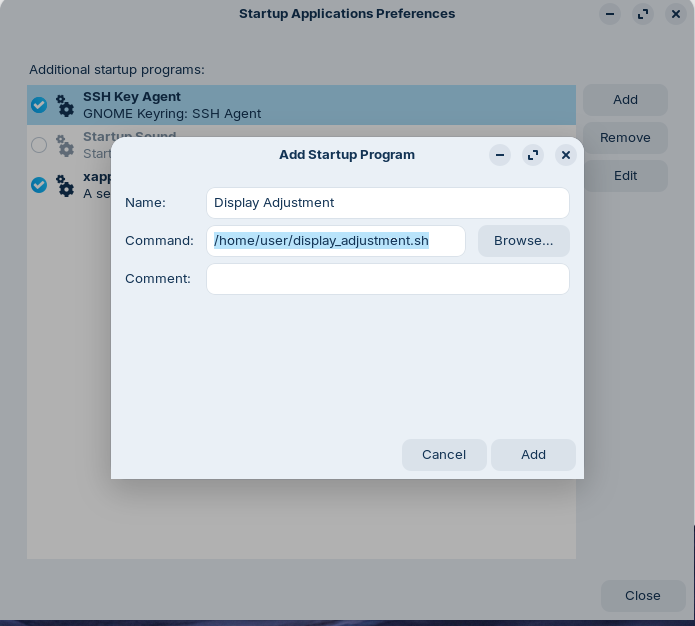This screenshot has height=626, width=695.
Task: Click inside the Command path field
Action: coord(335,241)
